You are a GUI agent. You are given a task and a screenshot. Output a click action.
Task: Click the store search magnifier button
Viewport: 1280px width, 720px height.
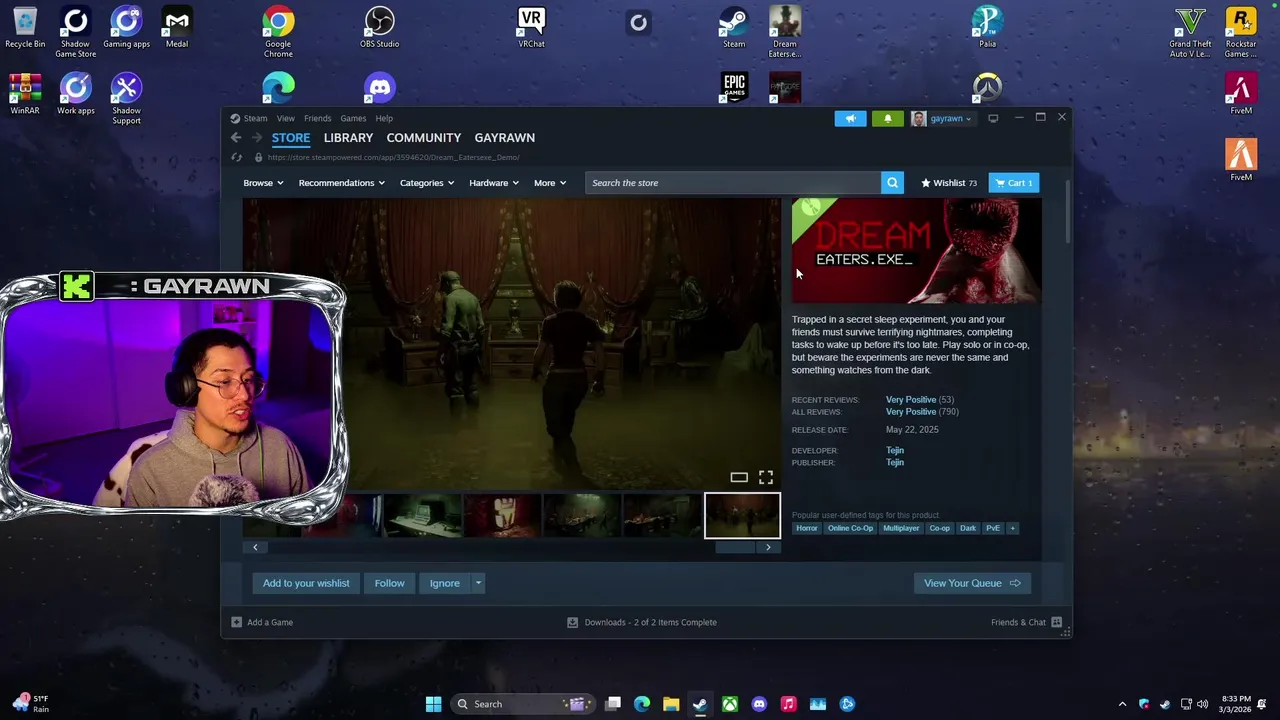[892, 183]
